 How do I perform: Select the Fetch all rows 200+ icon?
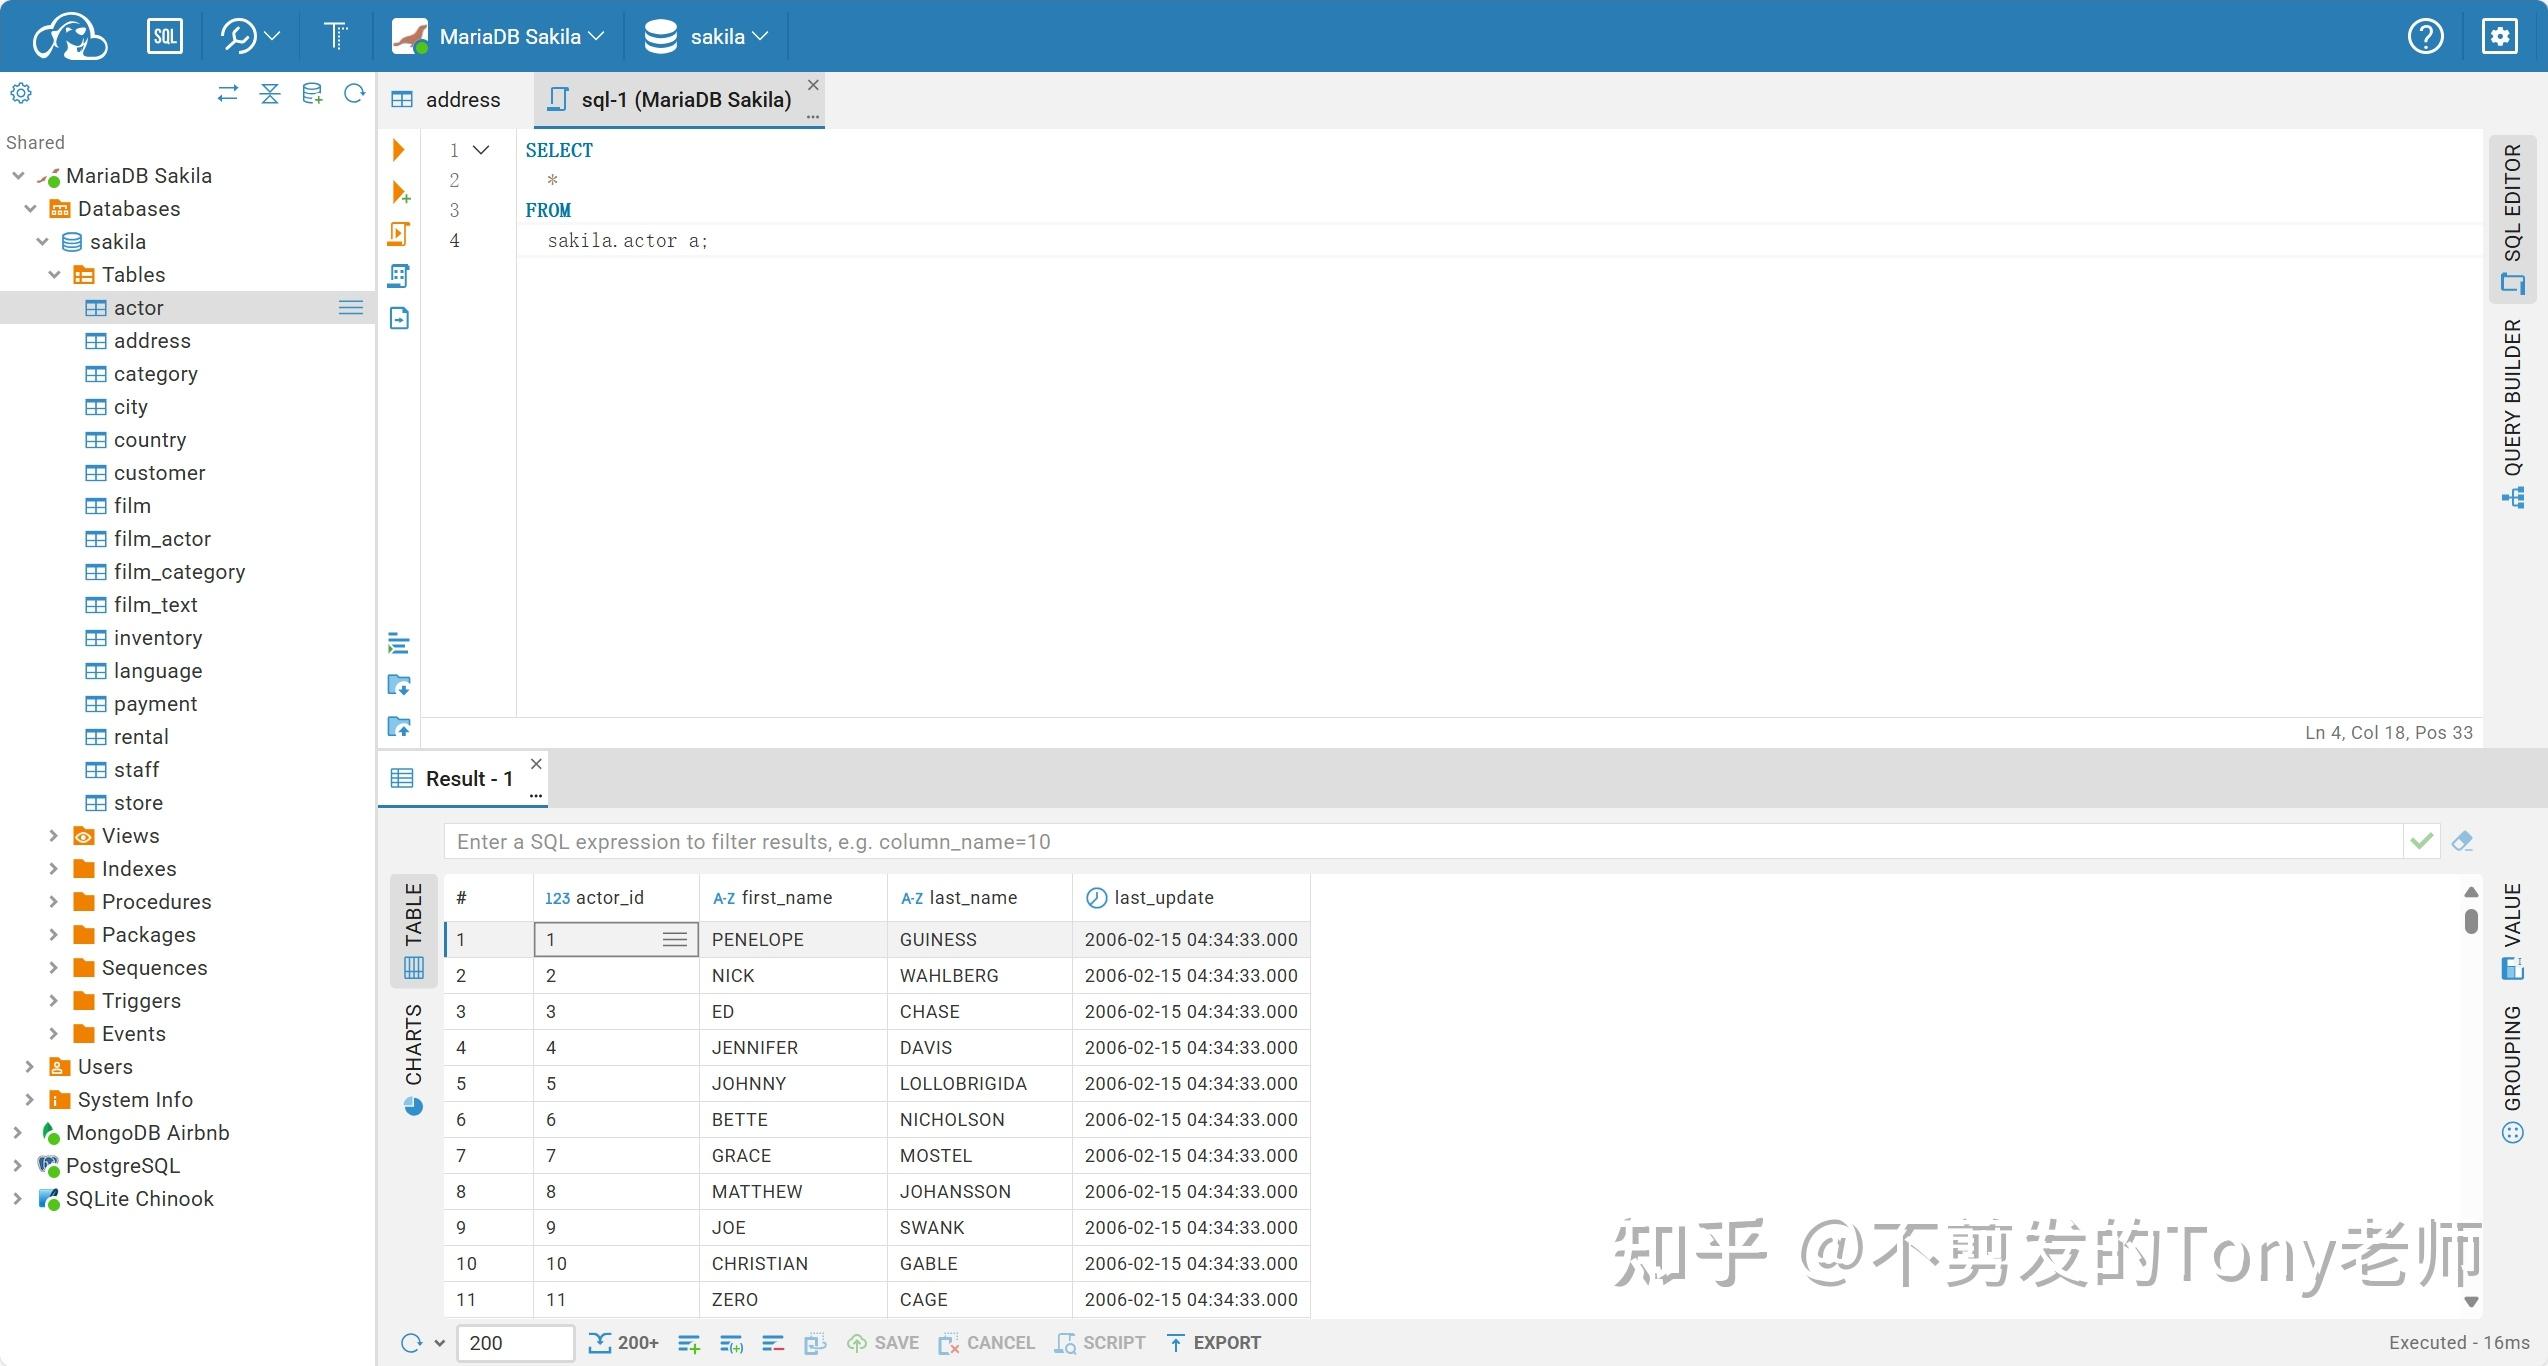click(x=623, y=1343)
